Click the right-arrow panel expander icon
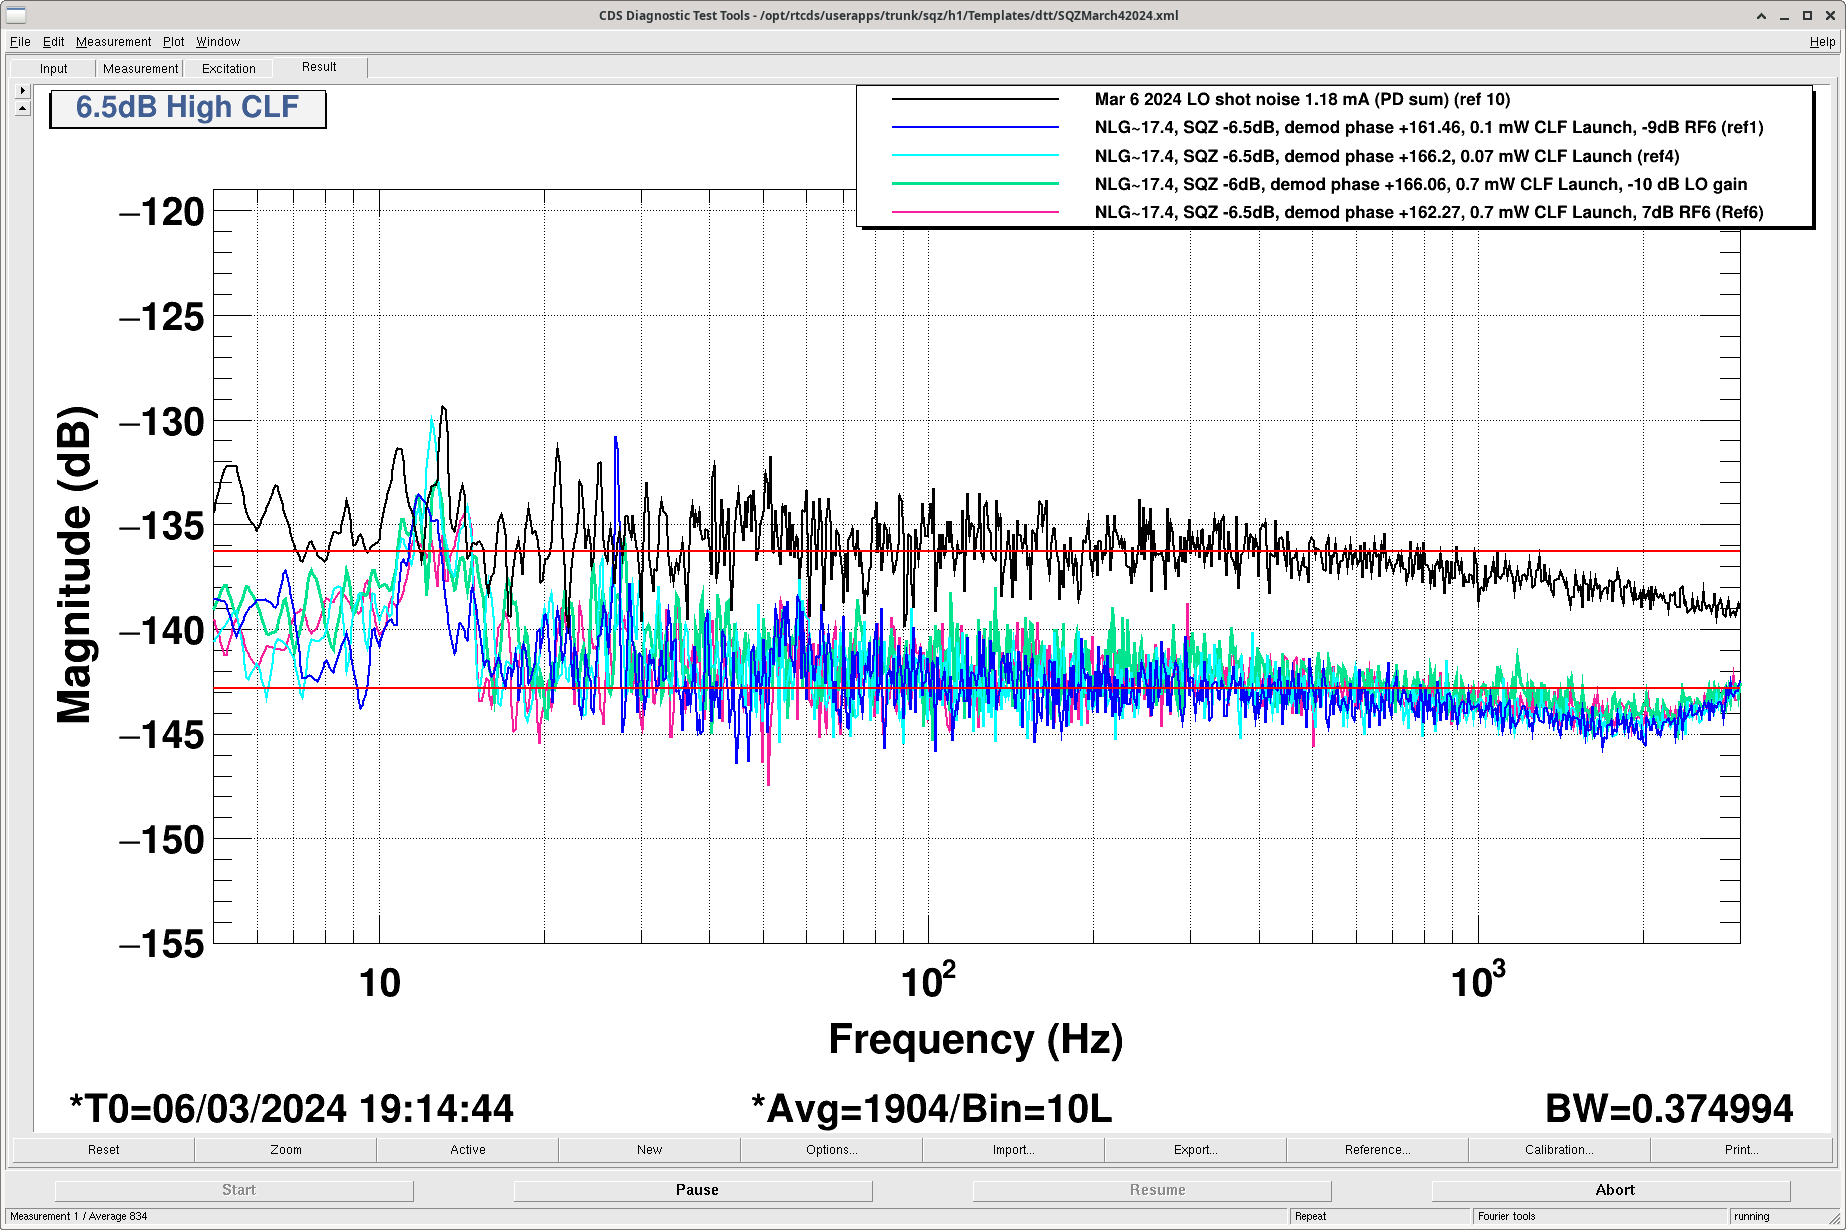 click(x=22, y=91)
